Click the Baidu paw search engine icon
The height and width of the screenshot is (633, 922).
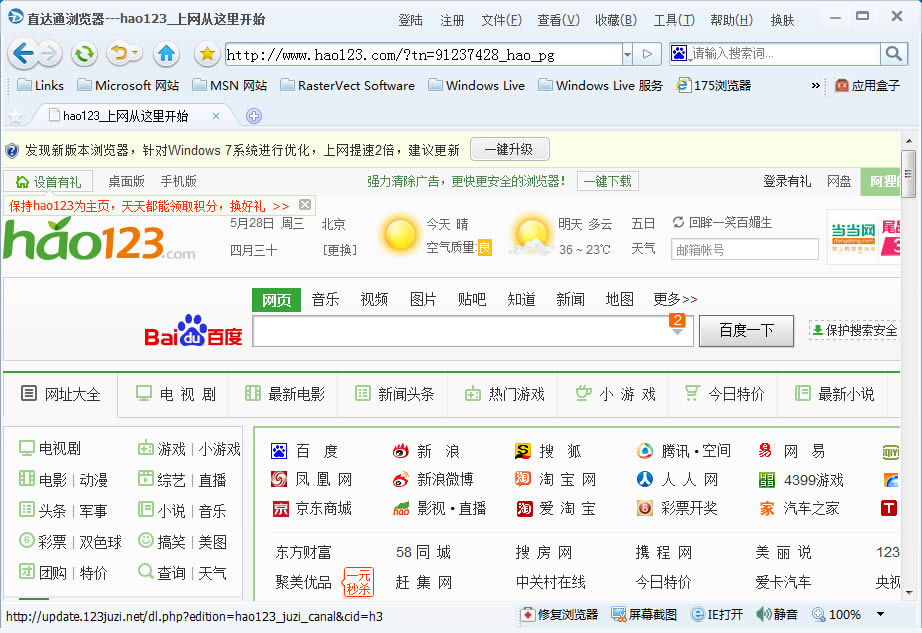pyautogui.click(x=679, y=53)
